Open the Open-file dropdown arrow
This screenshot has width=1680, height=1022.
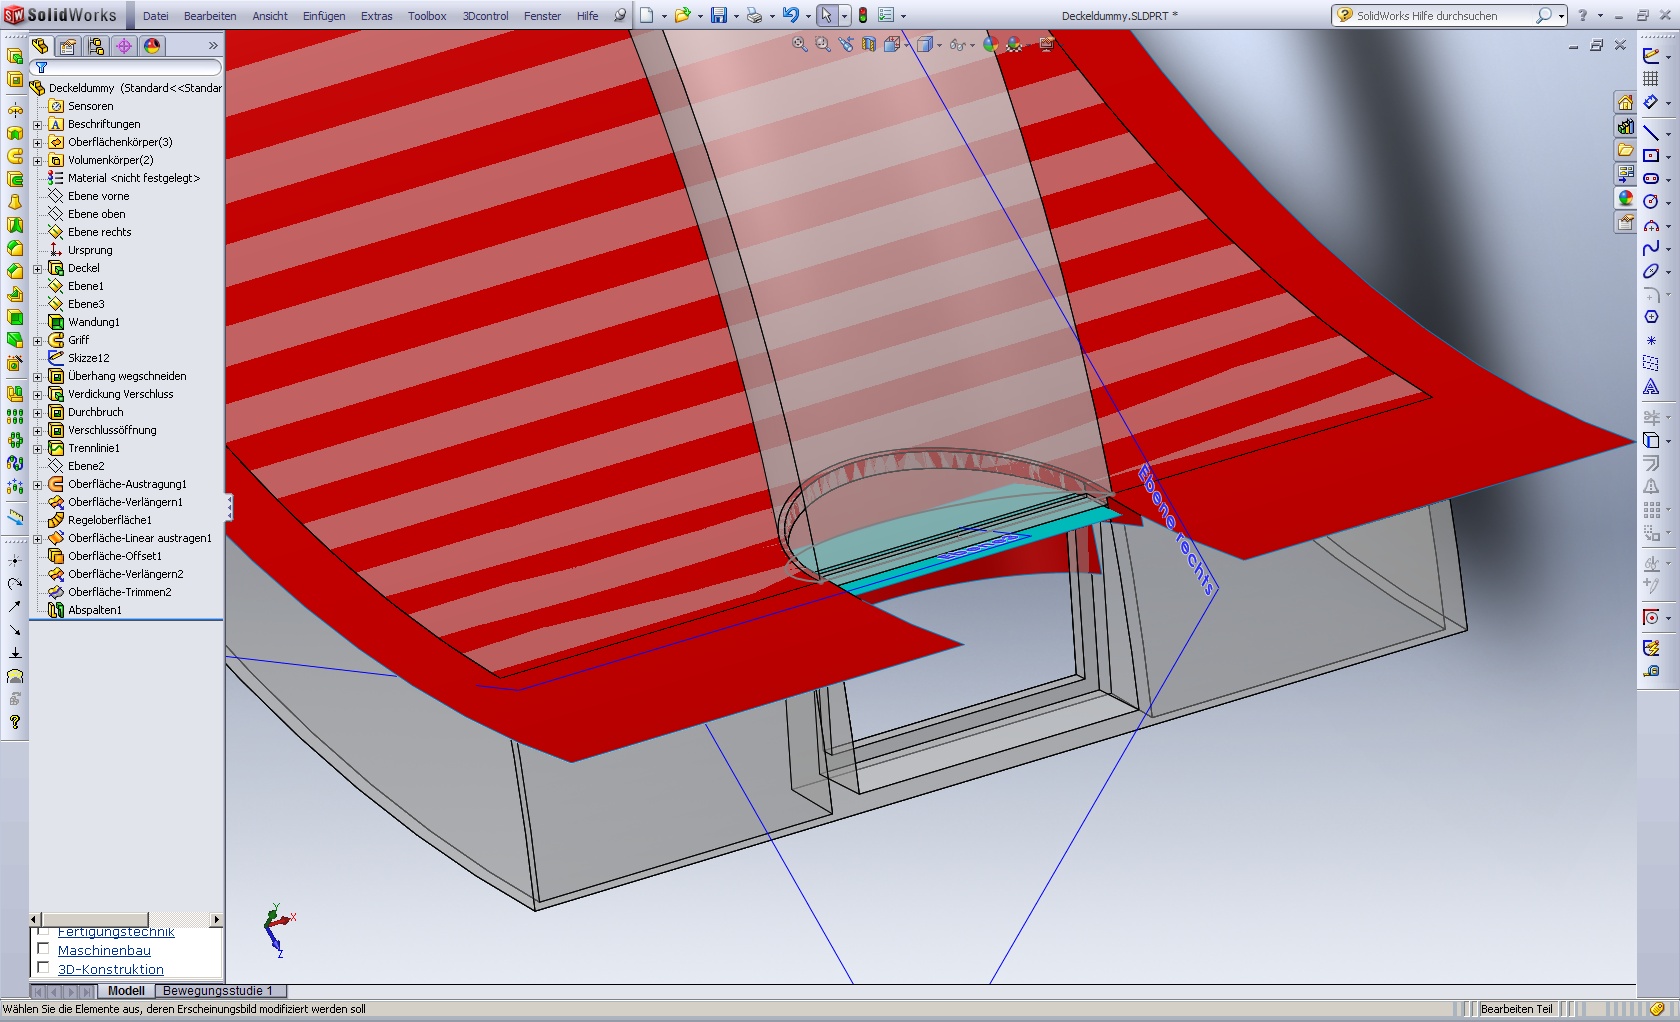click(699, 16)
